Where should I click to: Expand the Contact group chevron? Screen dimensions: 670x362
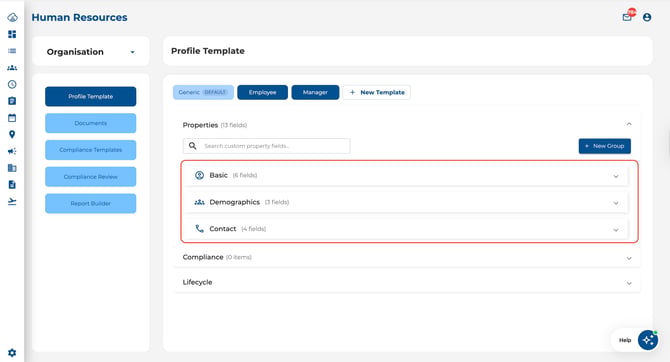click(x=616, y=230)
